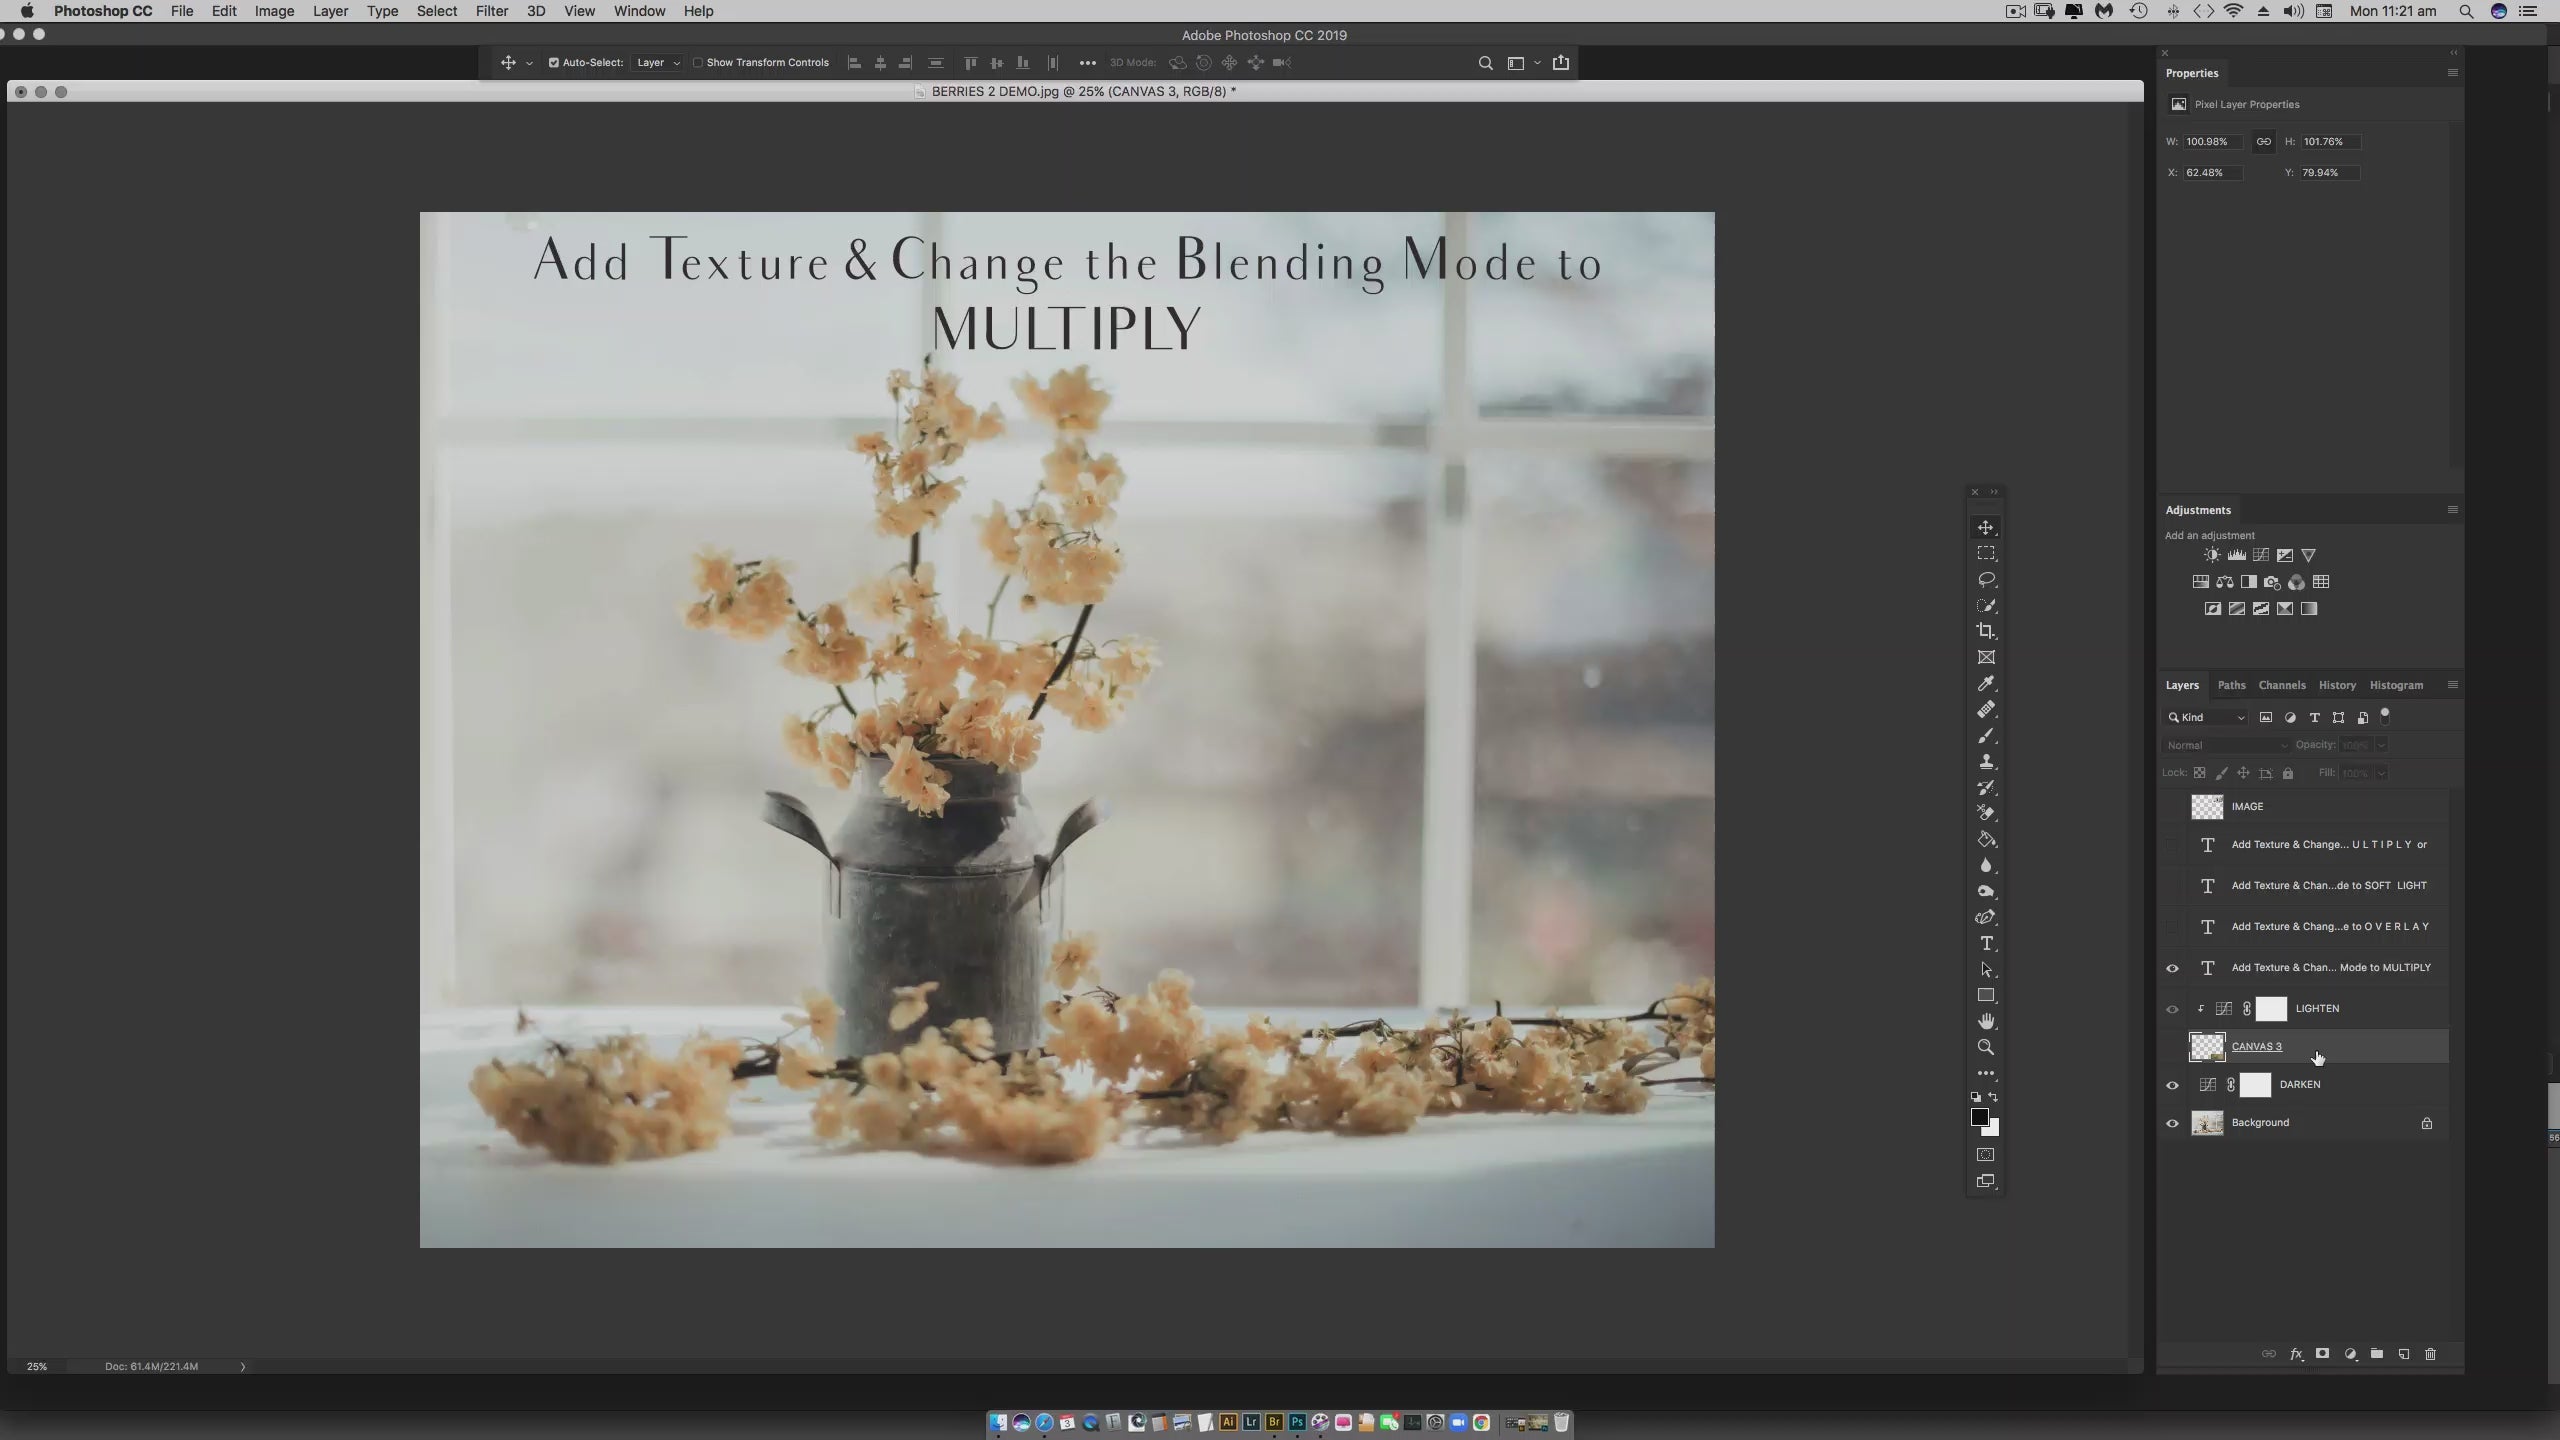Open the Auto-Select Layer dropdown
Screen dimensions: 2560x1440
(x=658, y=62)
